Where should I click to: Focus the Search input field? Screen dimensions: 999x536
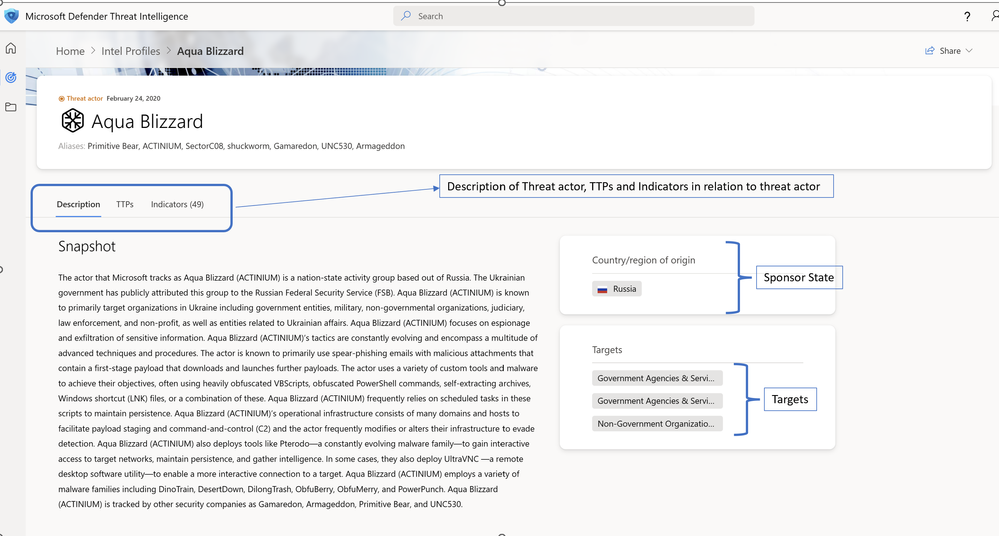tap(573, 16)
